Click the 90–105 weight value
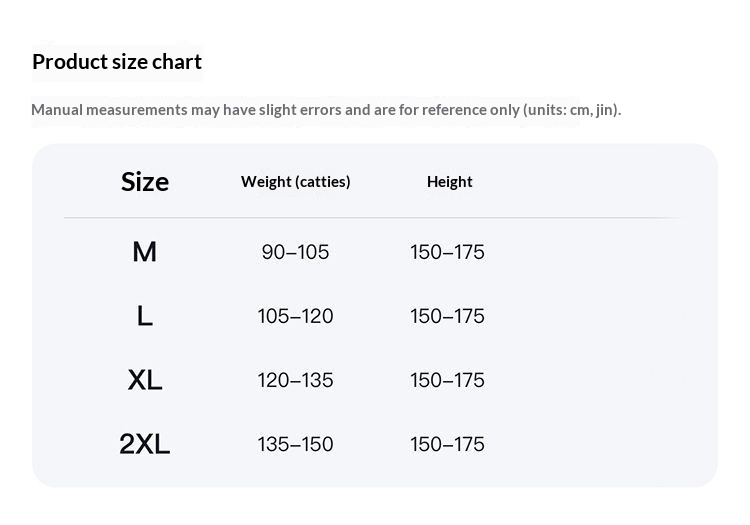The height and width of the screenshot is (525, 750). coord(295,252)
